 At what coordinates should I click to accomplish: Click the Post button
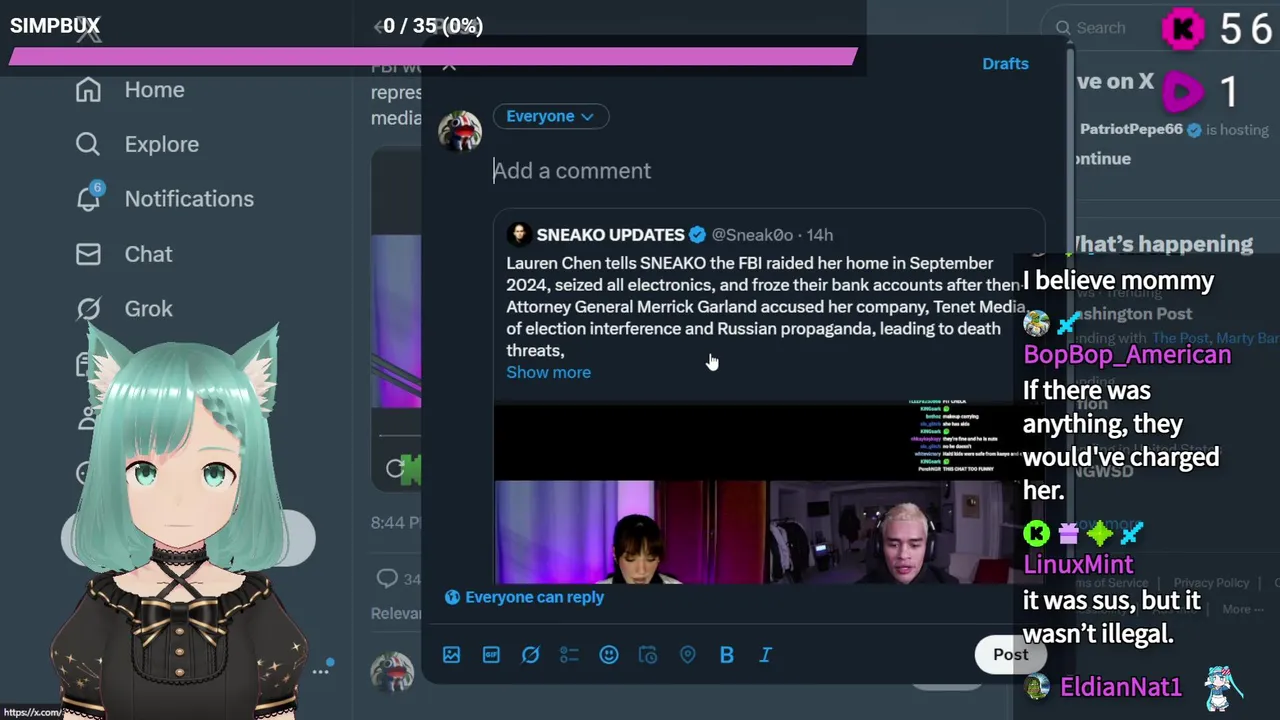[x=1010, y=655]
